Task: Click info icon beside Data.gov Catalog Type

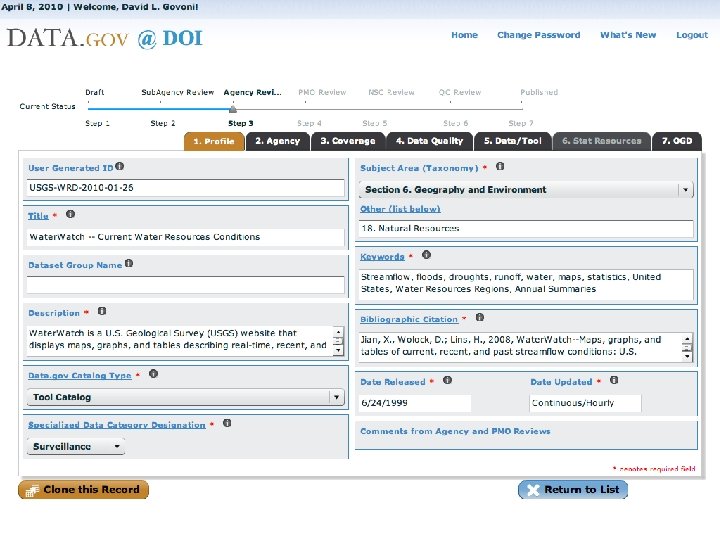Action: click(x=153, y=374)
